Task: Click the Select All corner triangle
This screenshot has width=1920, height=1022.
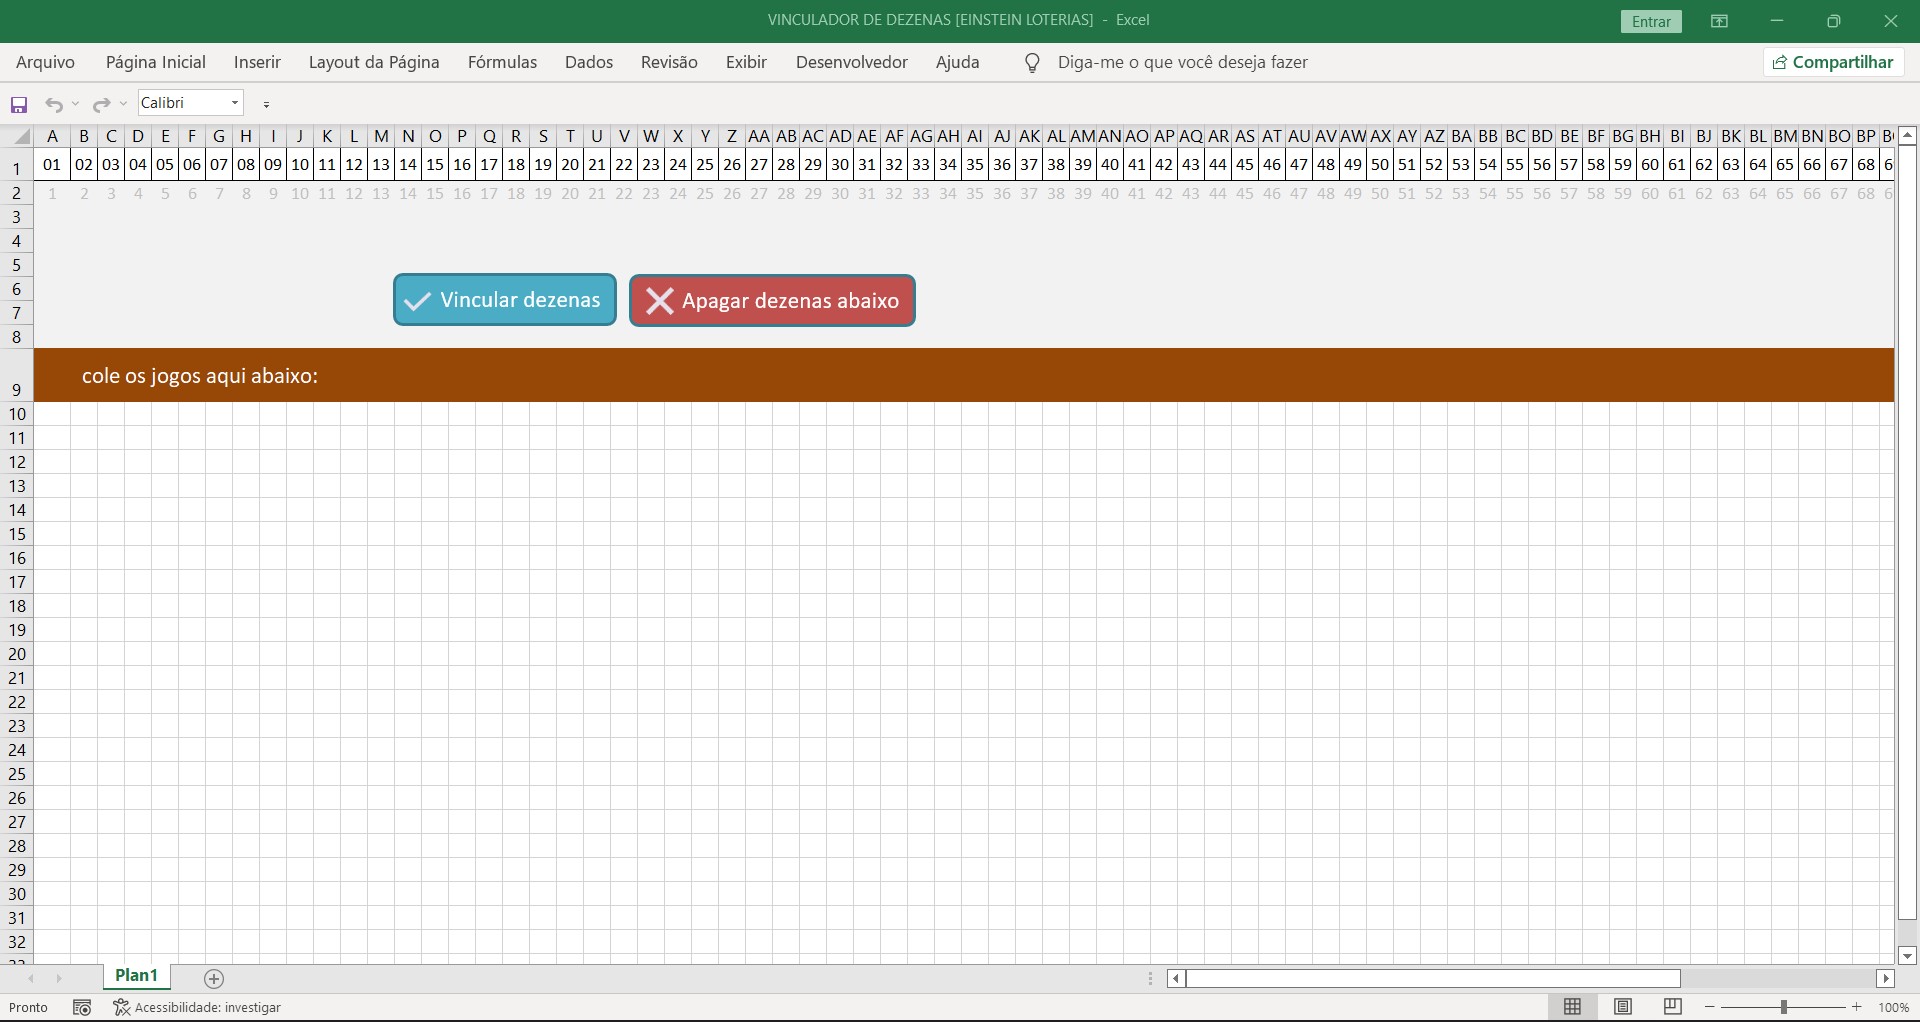Action: (19, 137)
